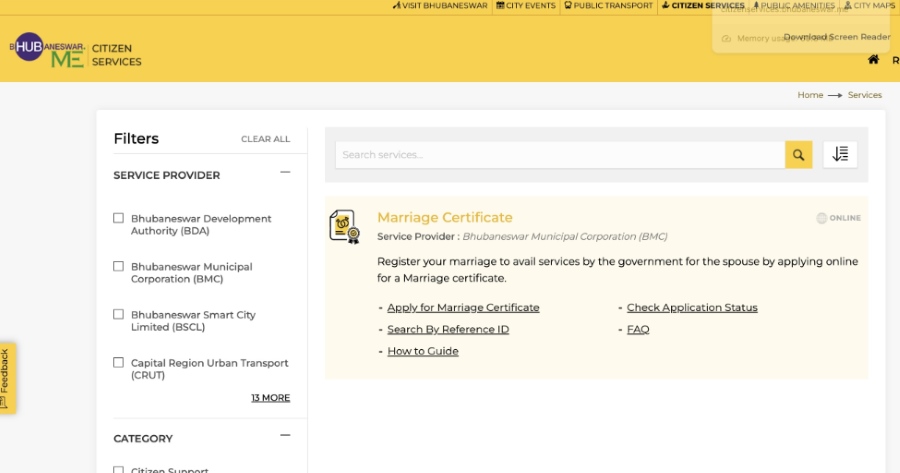
Task: Collapse the Category filter section
Action: coord(285,435)
